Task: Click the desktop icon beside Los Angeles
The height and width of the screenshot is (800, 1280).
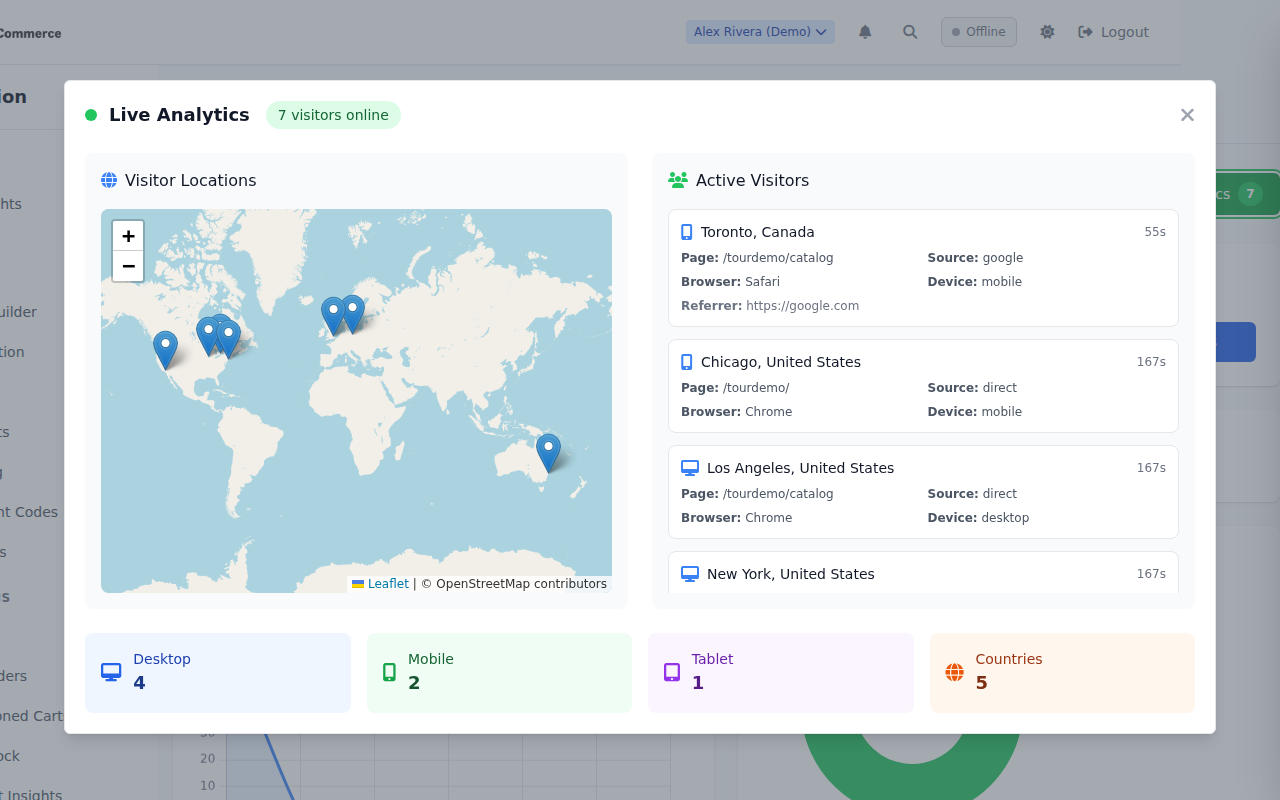Action: (x=690, y=468)
